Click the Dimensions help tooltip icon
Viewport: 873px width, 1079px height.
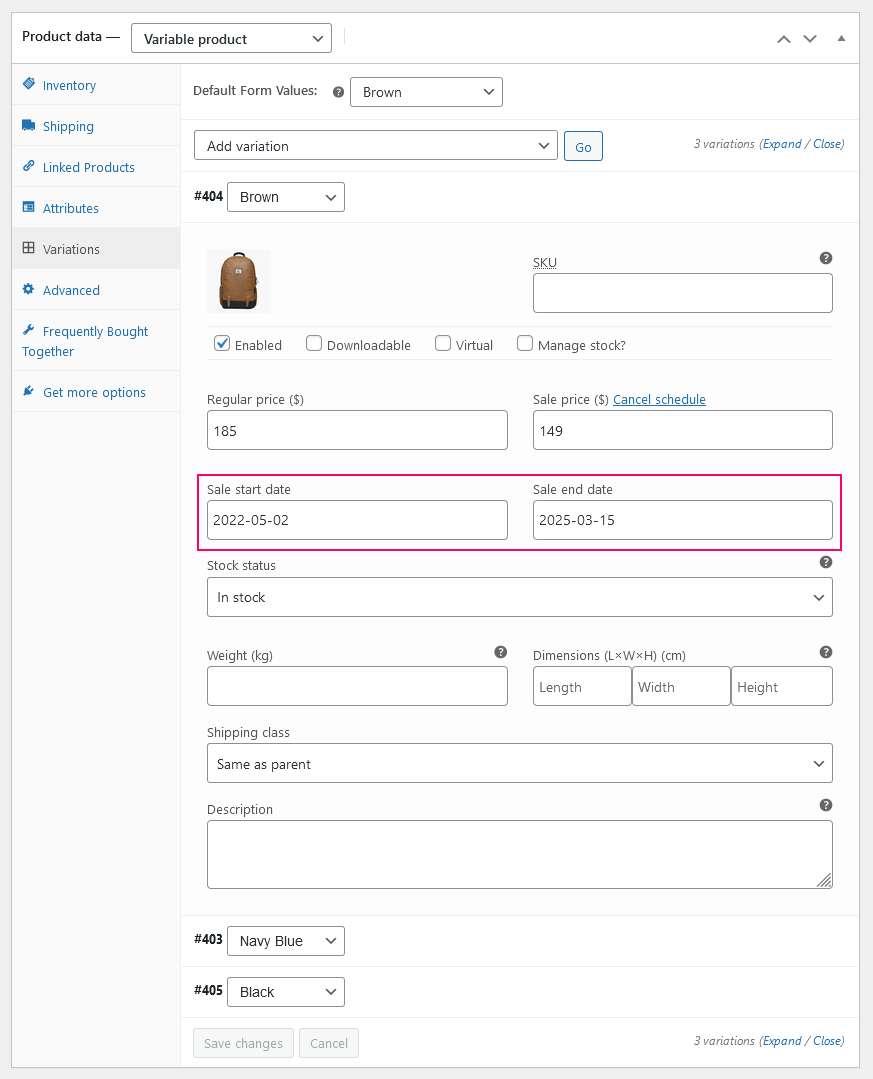click(x=826, y=652)
